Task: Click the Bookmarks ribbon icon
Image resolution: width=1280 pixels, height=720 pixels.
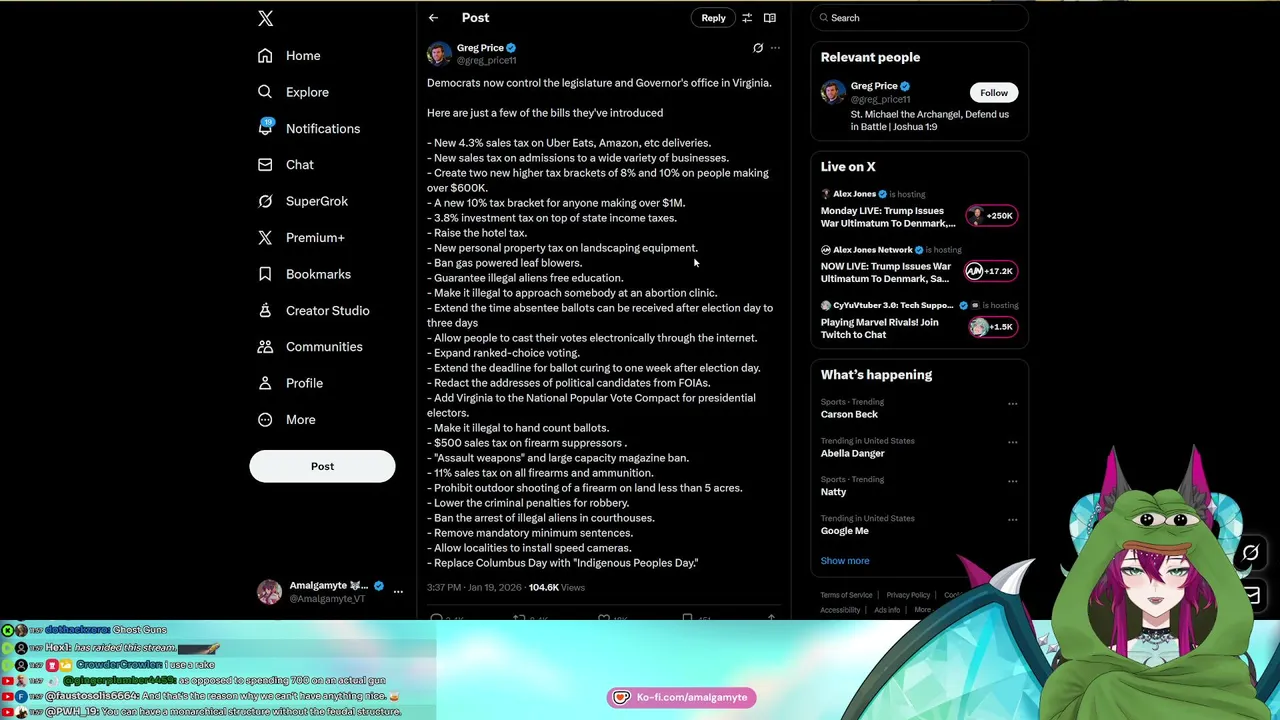Action: click(265, 274)
